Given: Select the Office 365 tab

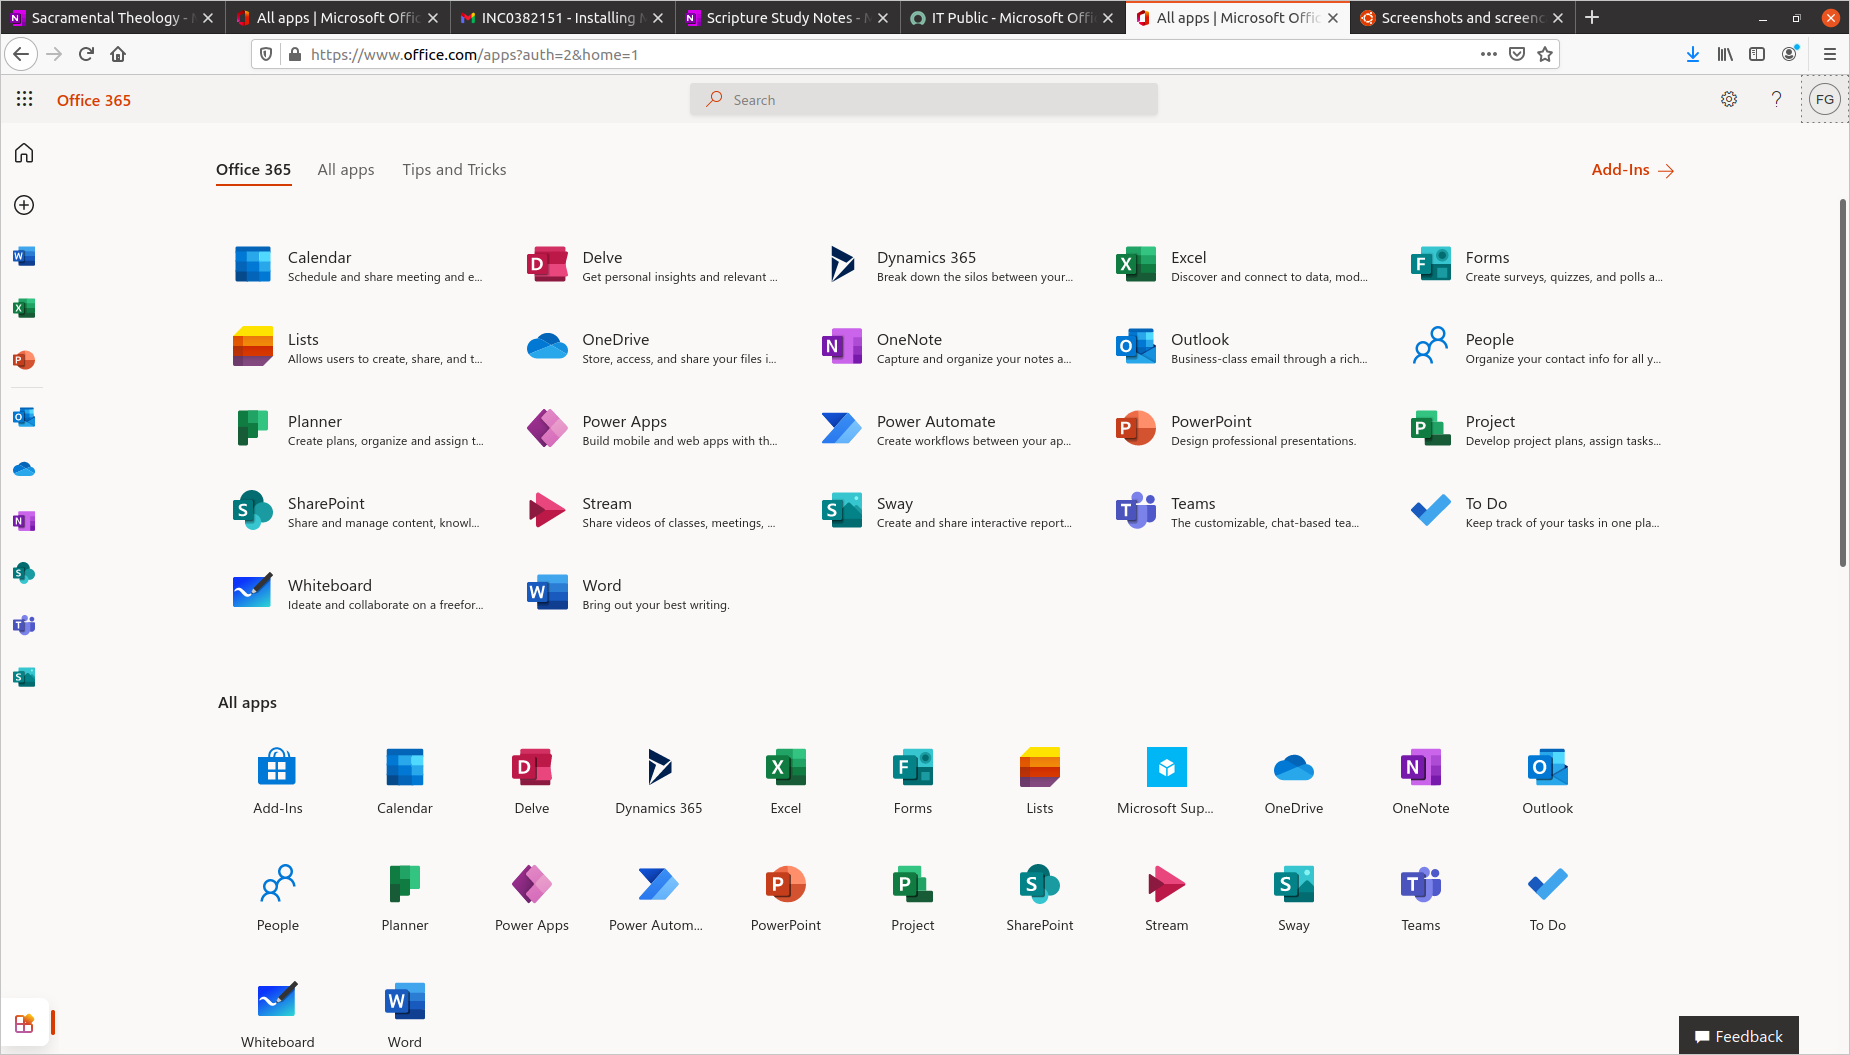Looking at the screenshot, I should coord(254,170).
